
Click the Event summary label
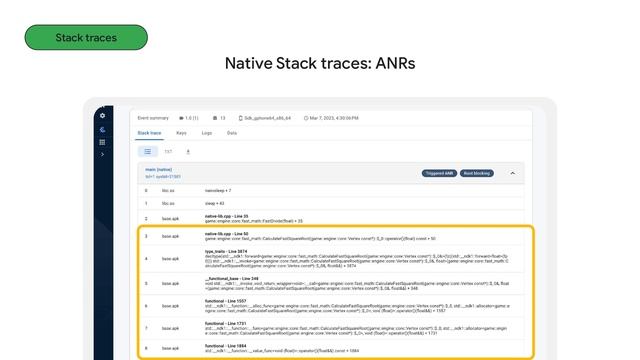(153, 118)
